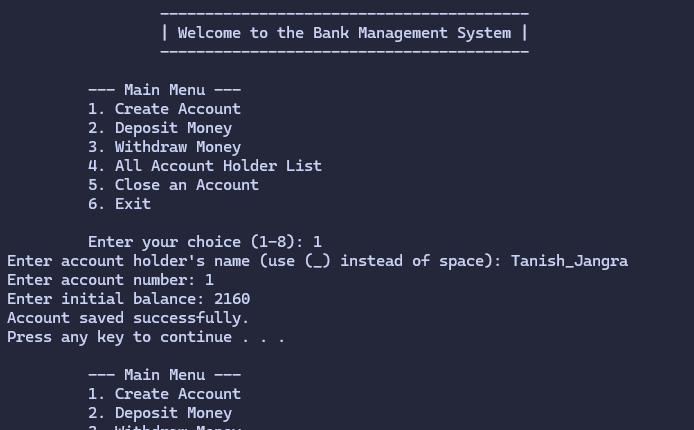Screen dimensions: 694x430
Task: Select '1. Create Account' in the first menu
Action: click(x=165, y=109)
